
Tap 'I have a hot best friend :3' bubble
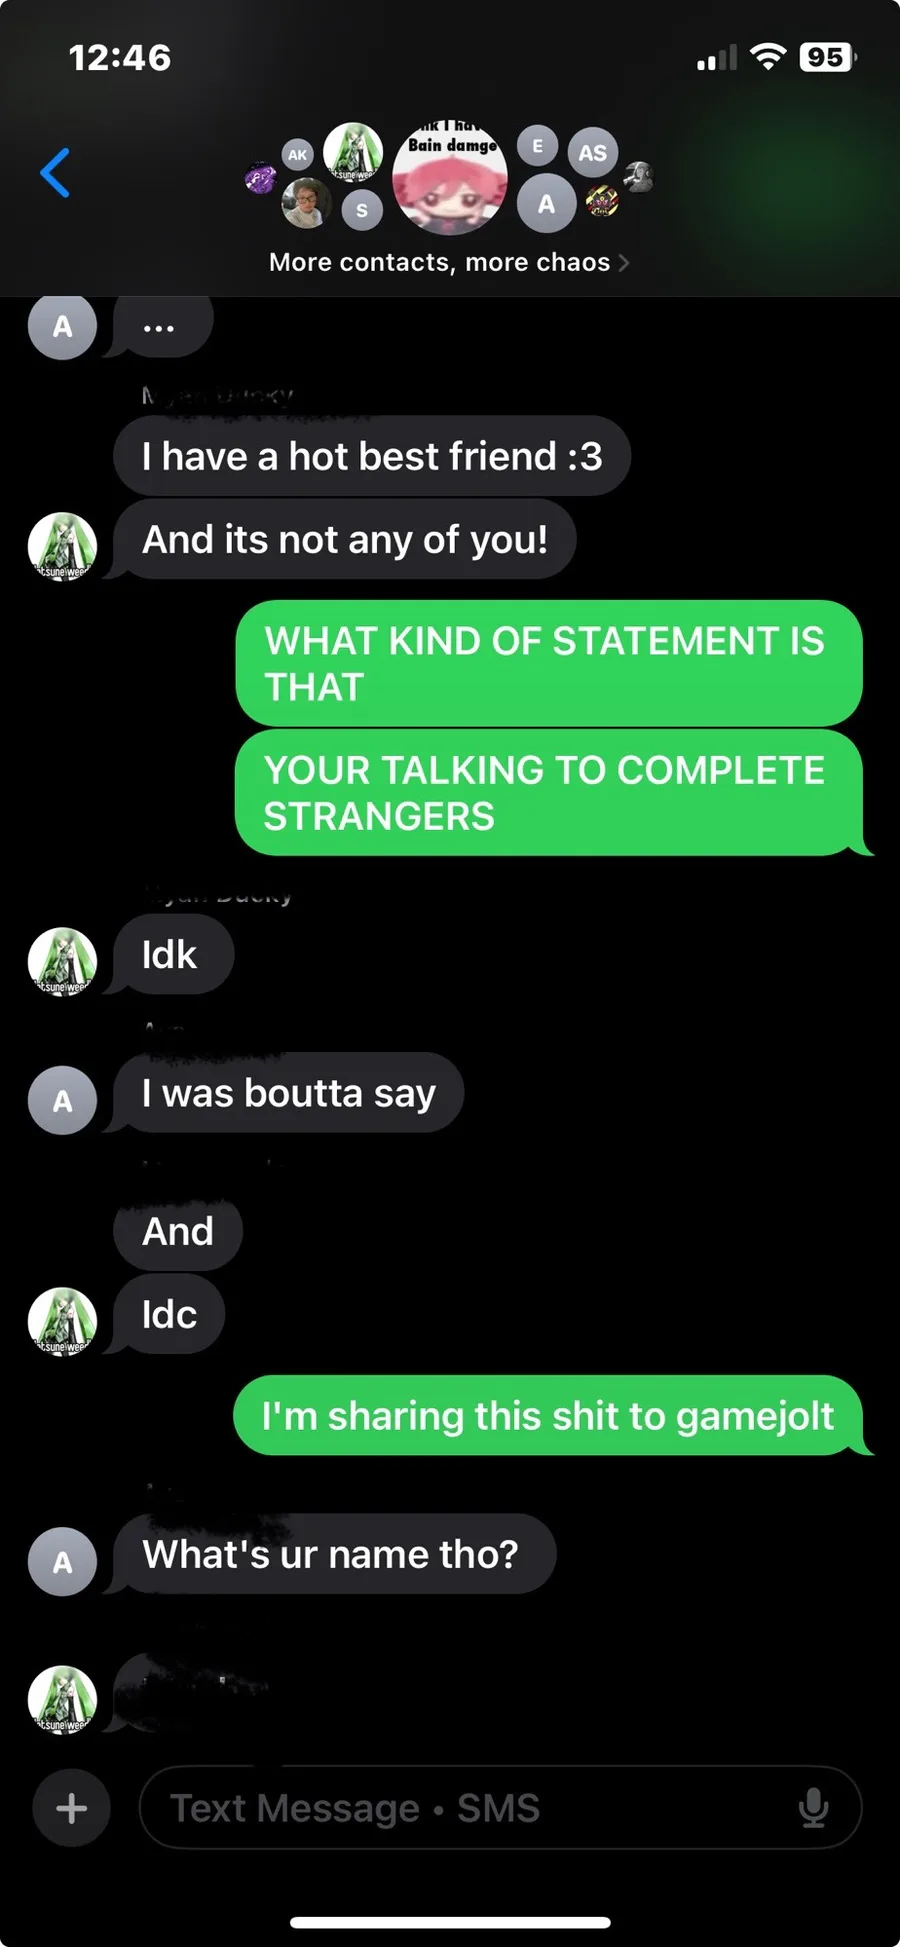372,456
